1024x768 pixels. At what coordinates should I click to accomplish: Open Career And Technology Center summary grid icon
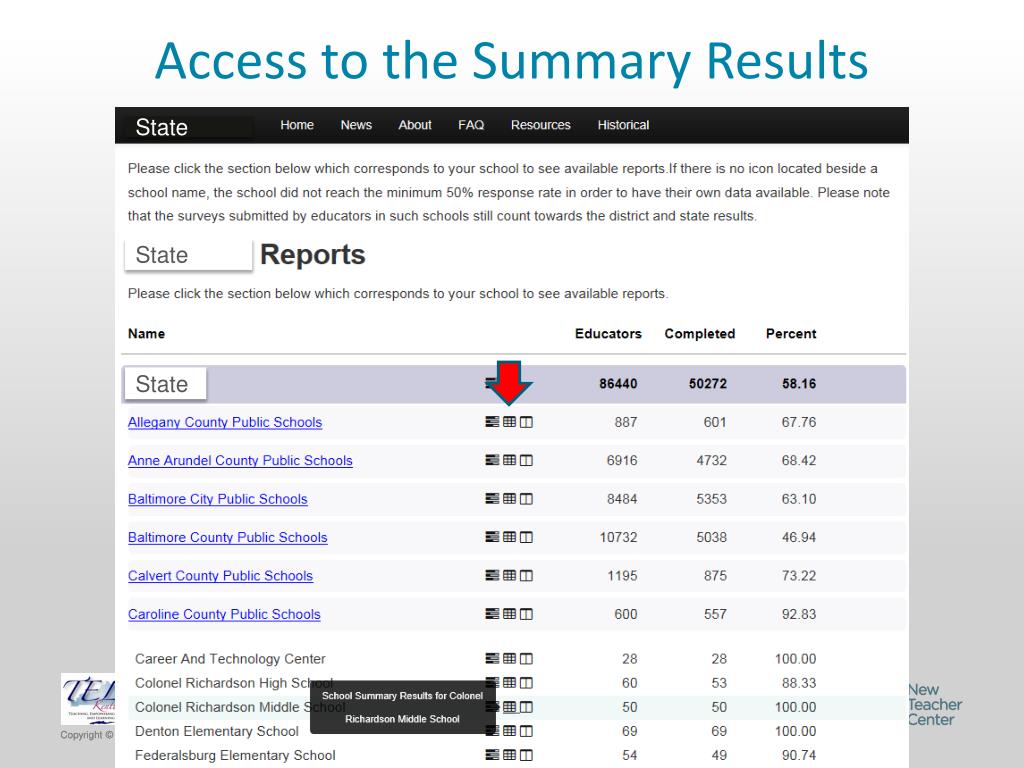[509, 659]
